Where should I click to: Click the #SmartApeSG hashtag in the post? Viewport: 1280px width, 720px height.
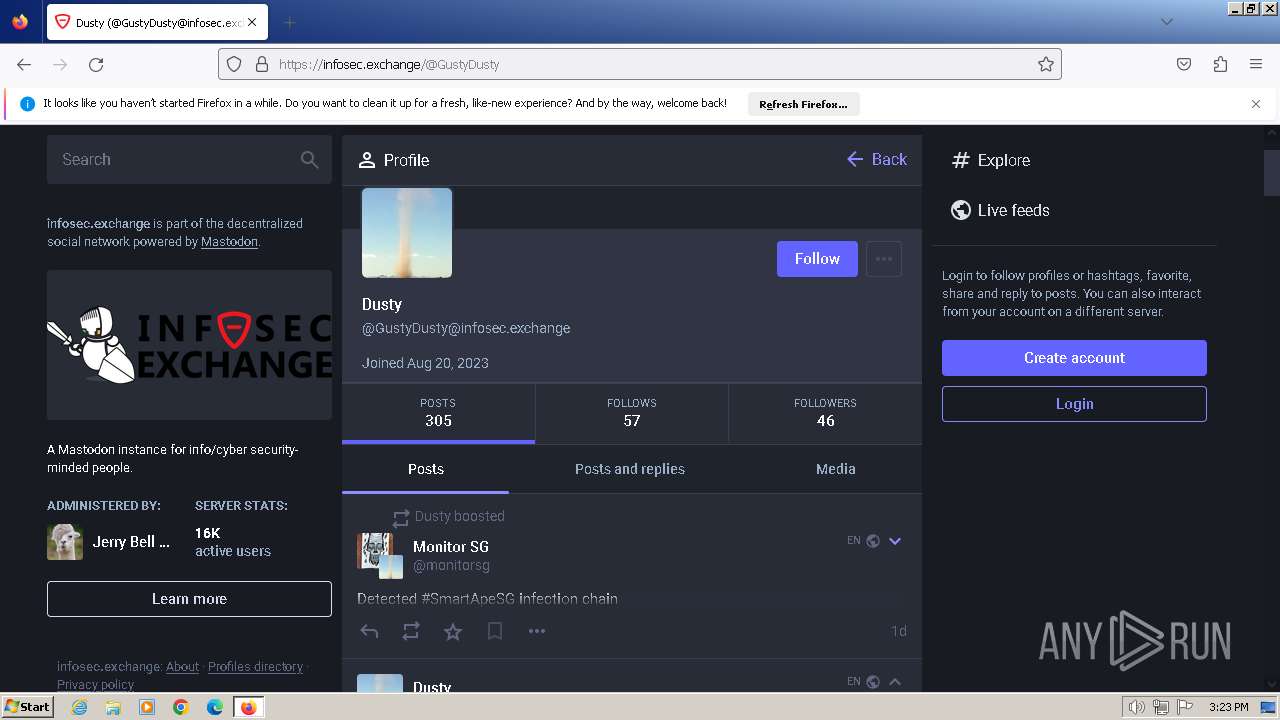[x=467, y=599]
